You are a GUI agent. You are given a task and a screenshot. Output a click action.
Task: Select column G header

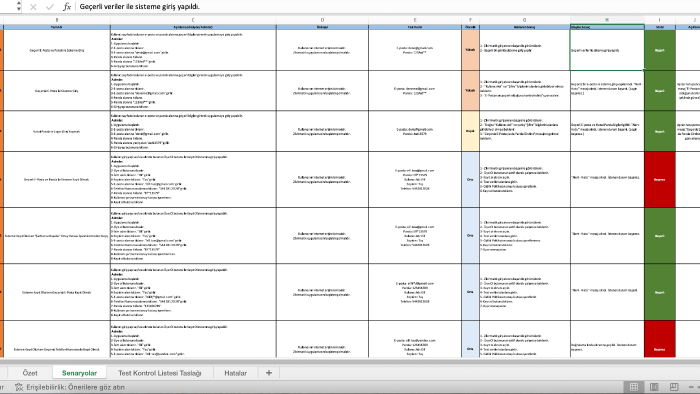tap(525, 20)
